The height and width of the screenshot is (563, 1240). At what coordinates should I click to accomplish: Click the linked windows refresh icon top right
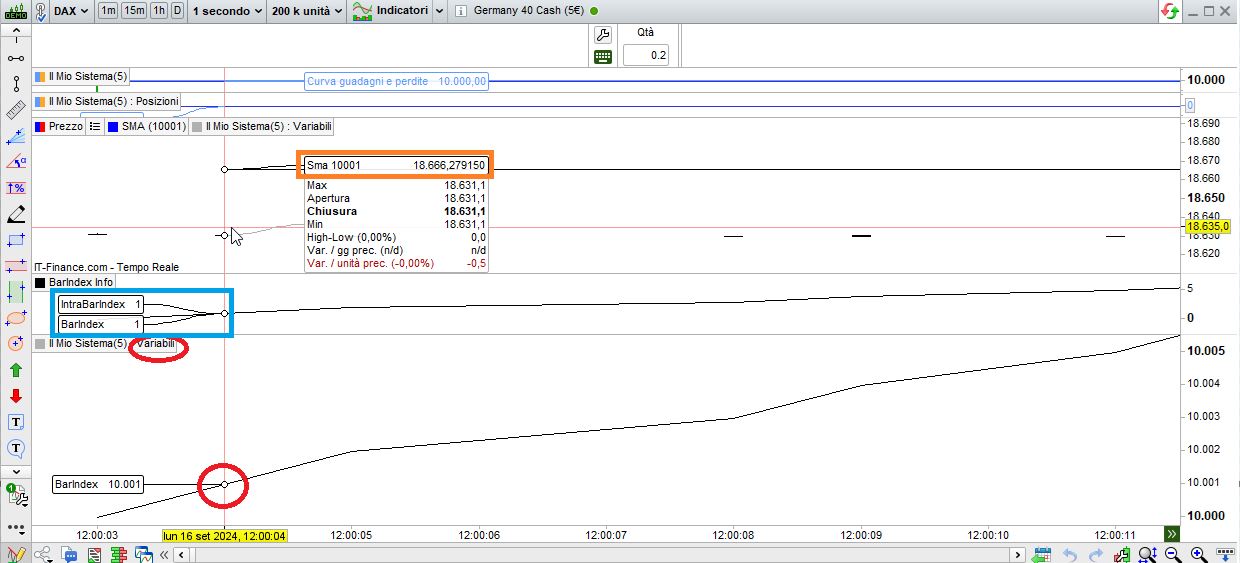(x=1169, y=11)
